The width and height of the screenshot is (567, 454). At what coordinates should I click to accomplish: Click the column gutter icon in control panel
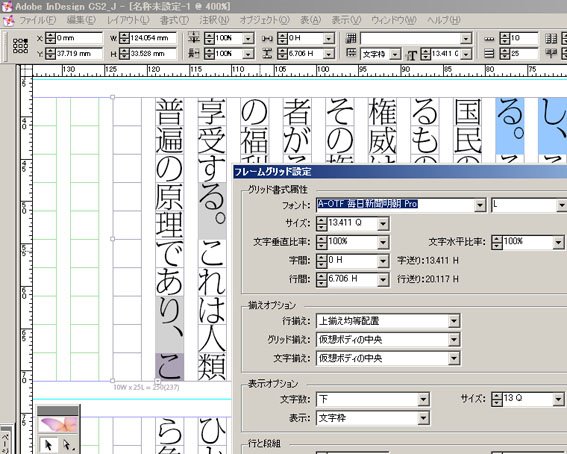[x=551, y=53]
